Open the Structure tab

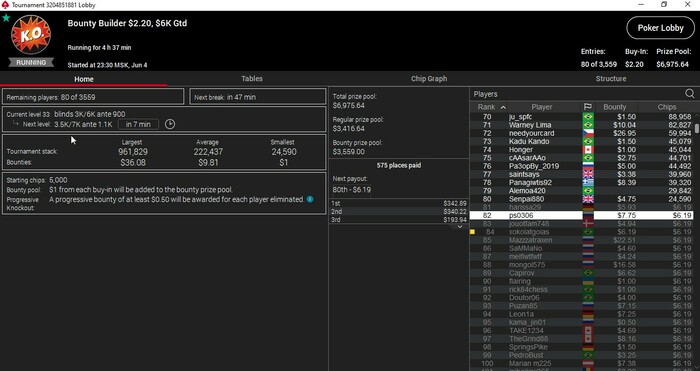pos(611,79)
